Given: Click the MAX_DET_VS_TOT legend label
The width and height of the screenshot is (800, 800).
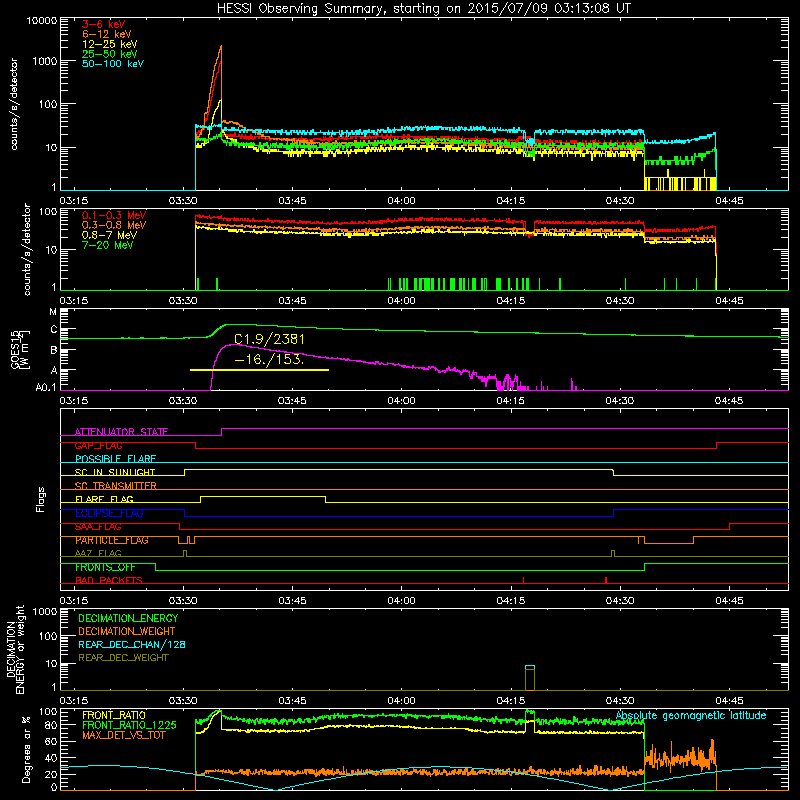Looking at the screenshot, I should point(123,735).
